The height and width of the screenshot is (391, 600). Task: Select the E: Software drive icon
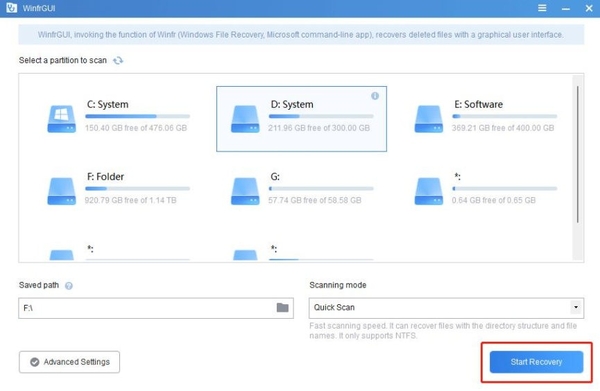(429, 119)
